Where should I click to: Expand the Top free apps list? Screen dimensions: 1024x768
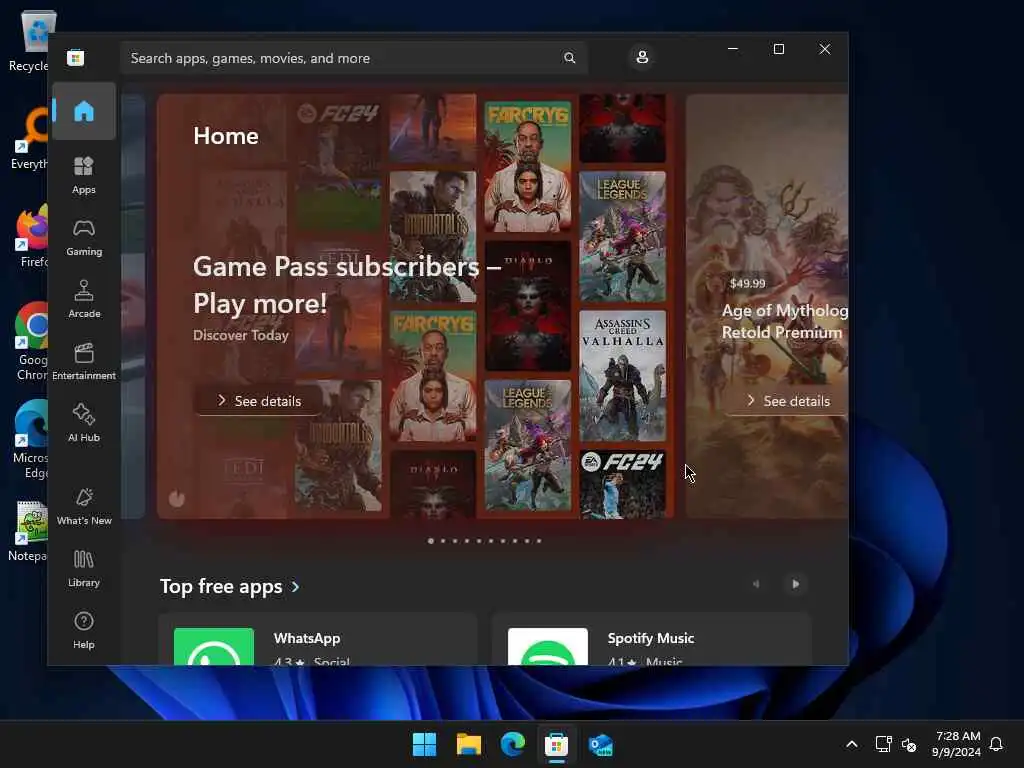[x=230, y=586]
